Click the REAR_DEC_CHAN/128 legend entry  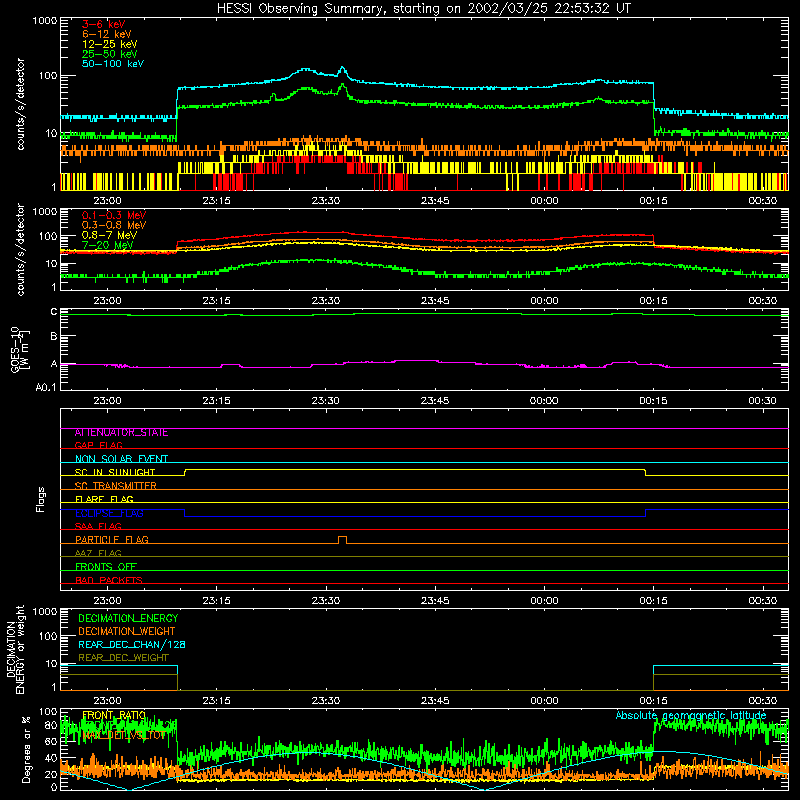(x=132, y=644)
